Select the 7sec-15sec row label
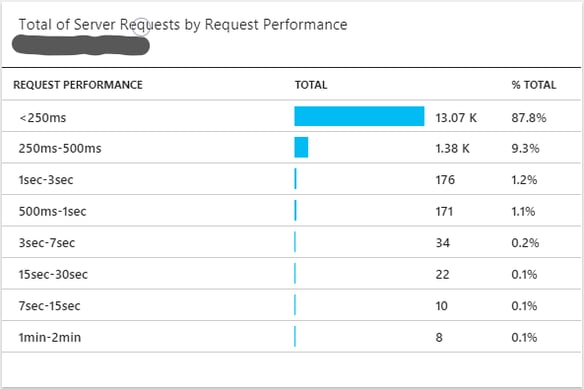 50,306
